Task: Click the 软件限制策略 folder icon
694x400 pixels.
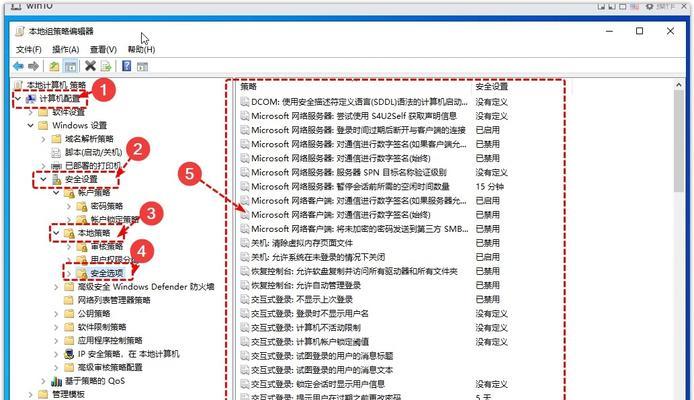Action: 69,327
